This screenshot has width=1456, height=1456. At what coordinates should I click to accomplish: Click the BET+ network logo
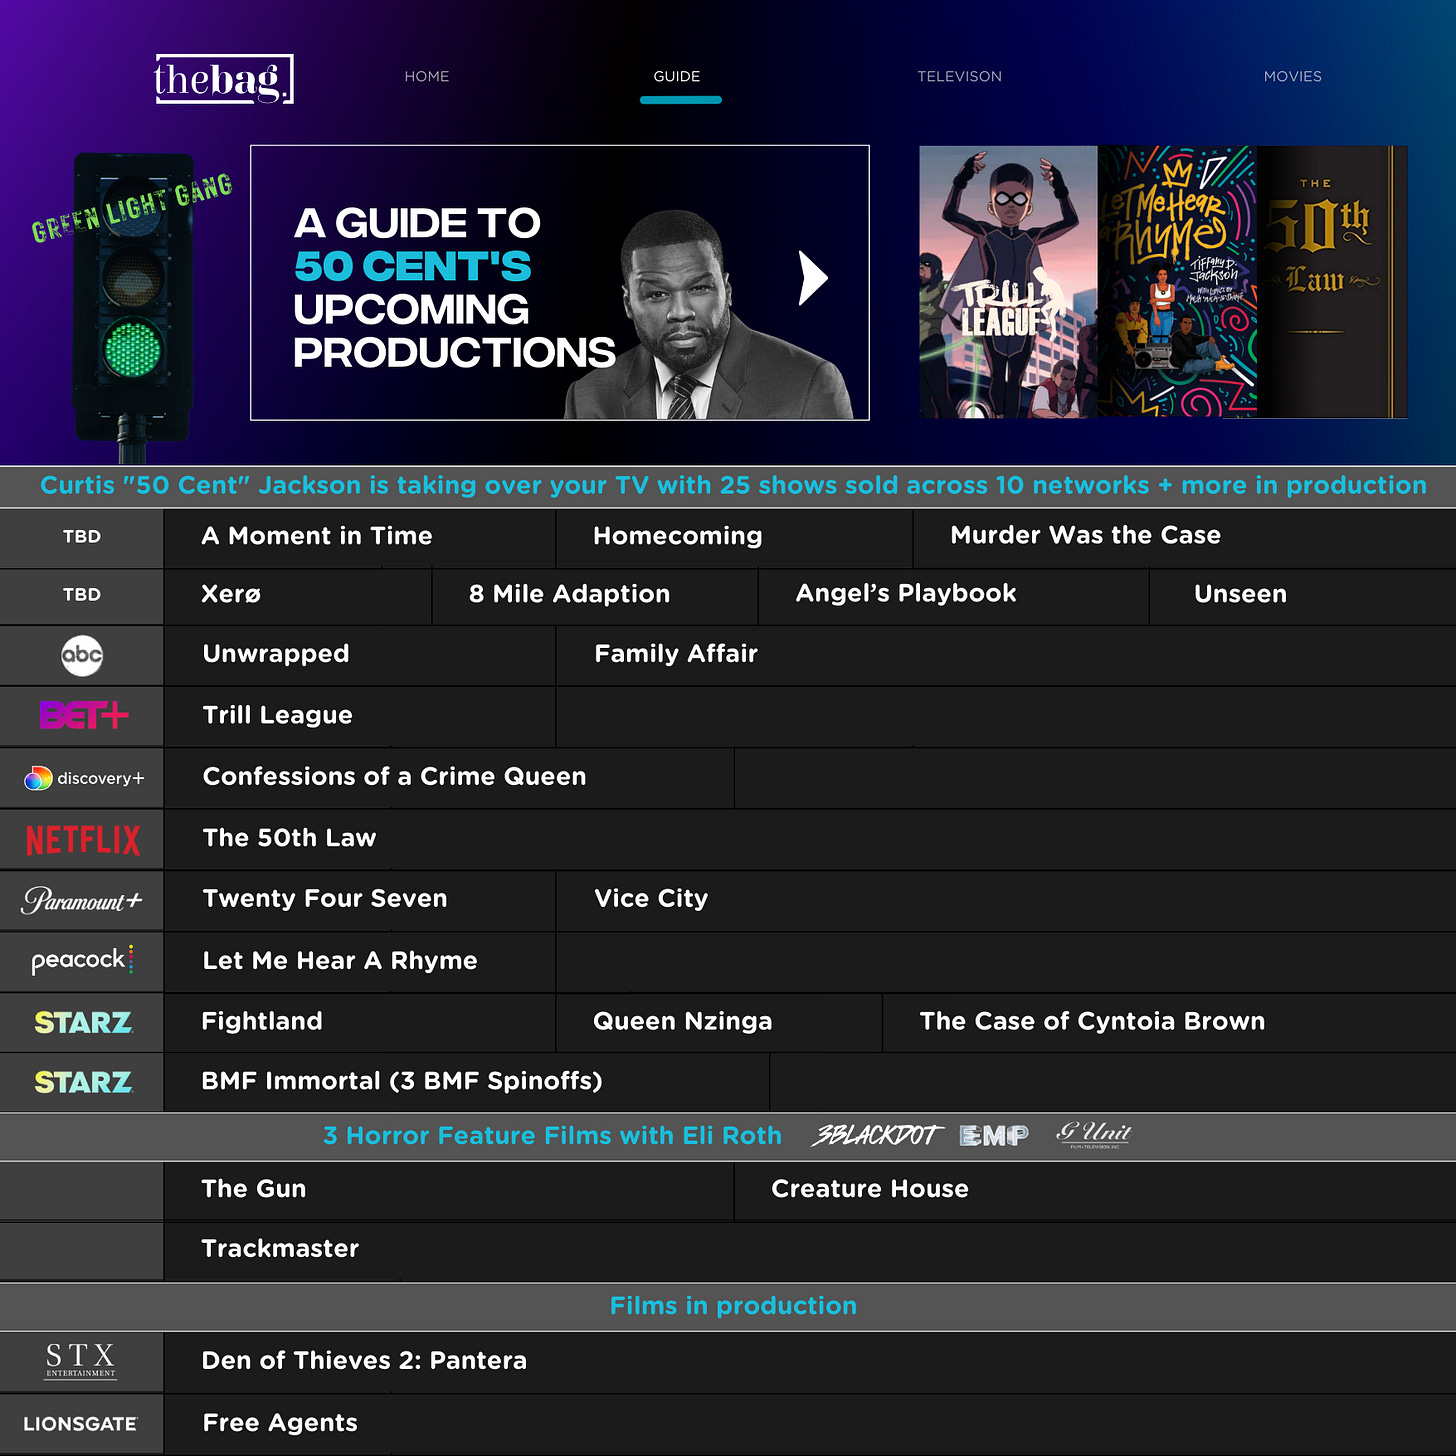[83, 715]
